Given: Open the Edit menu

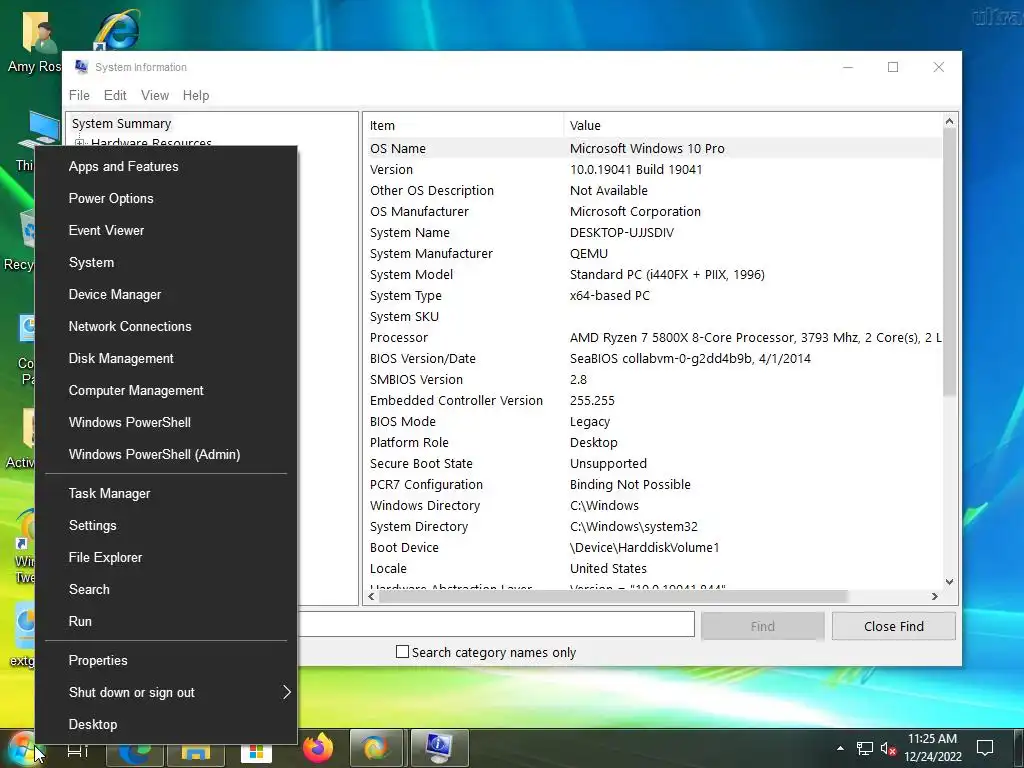Looking at the screenshot, I should click(115, 95).
